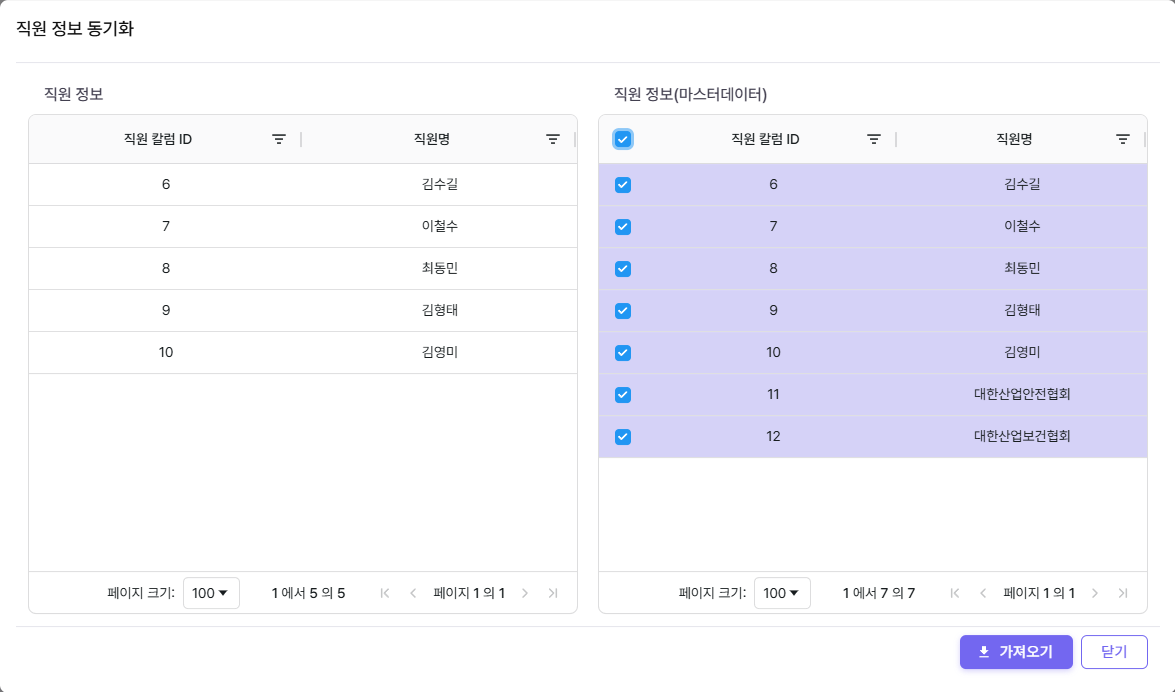This screenshot has height=692, width=1175.
Task: Sort master data by 직원 칼럼 ID header
Action: [765, 140]
